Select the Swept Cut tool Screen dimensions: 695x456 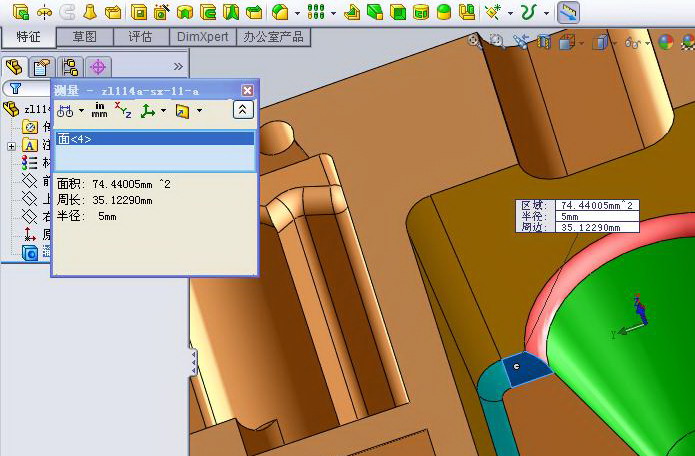point(208,12)
